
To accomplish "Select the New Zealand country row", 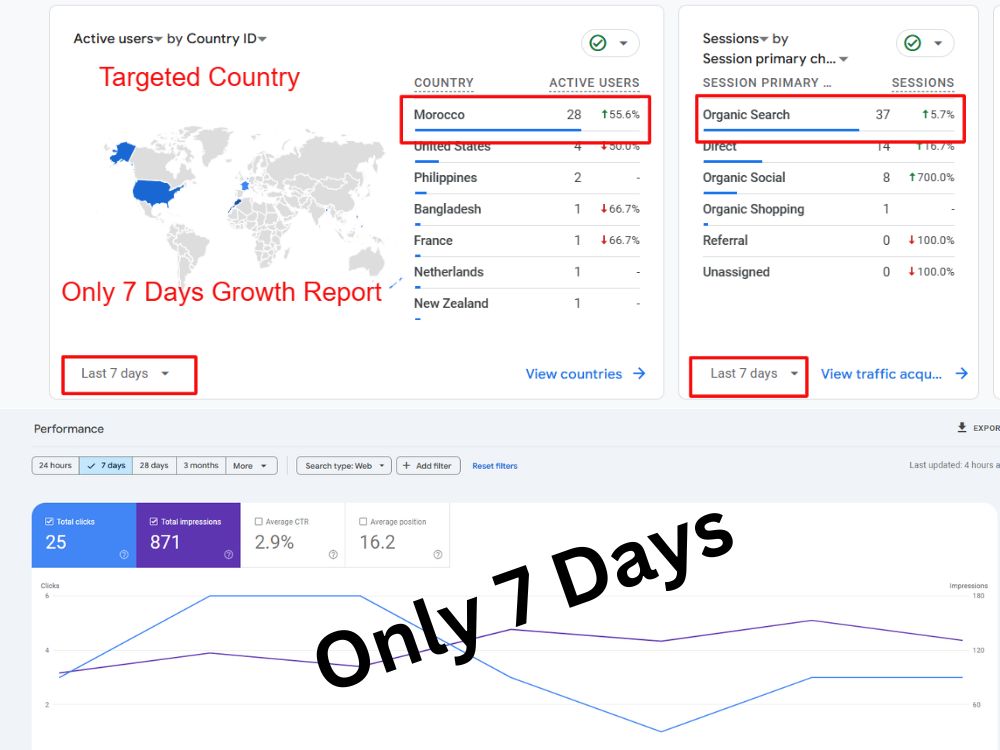I will (x=526, y=304).
